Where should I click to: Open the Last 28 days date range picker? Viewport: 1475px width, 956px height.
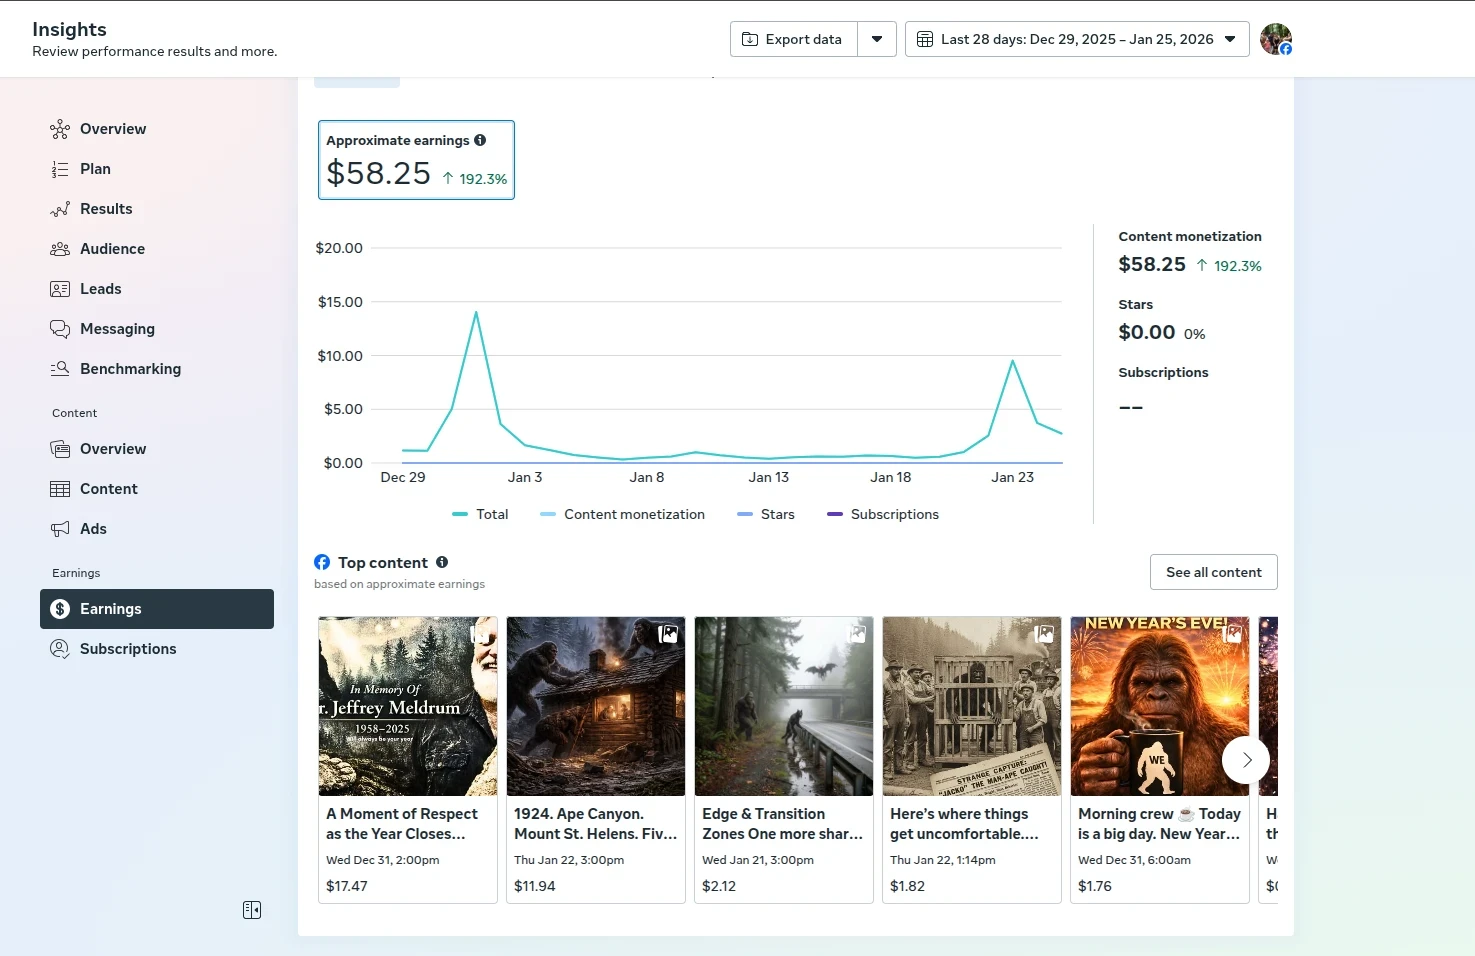click(x=1077, y=39)
